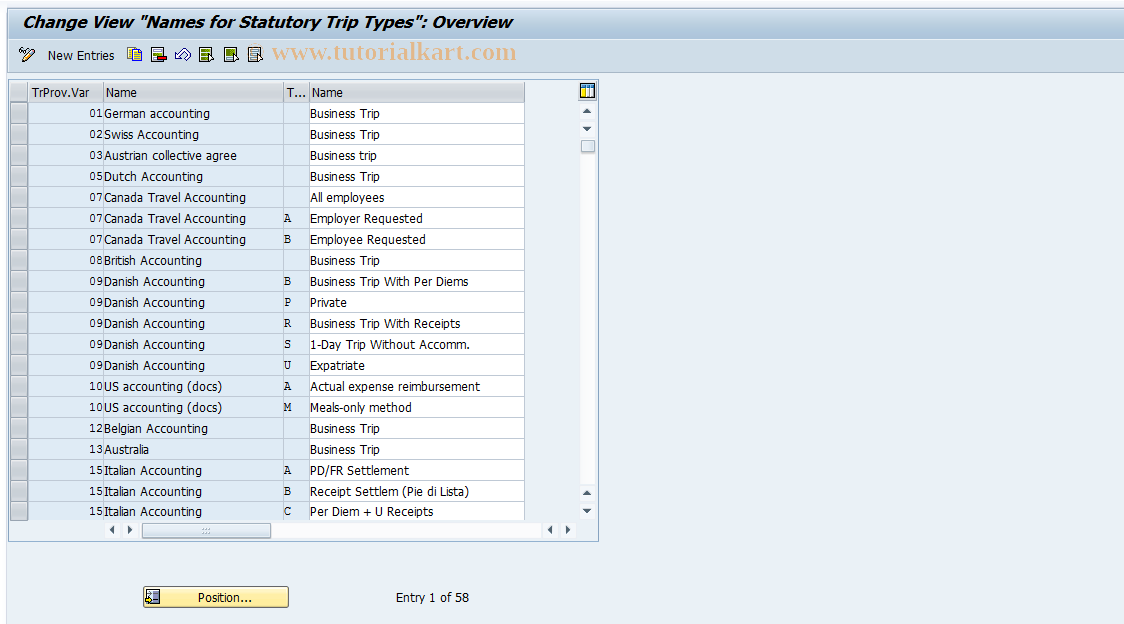Select row selector for Employer Requested entry
Viewport: 1124px width, 624px height.
[x=19, y=219]
